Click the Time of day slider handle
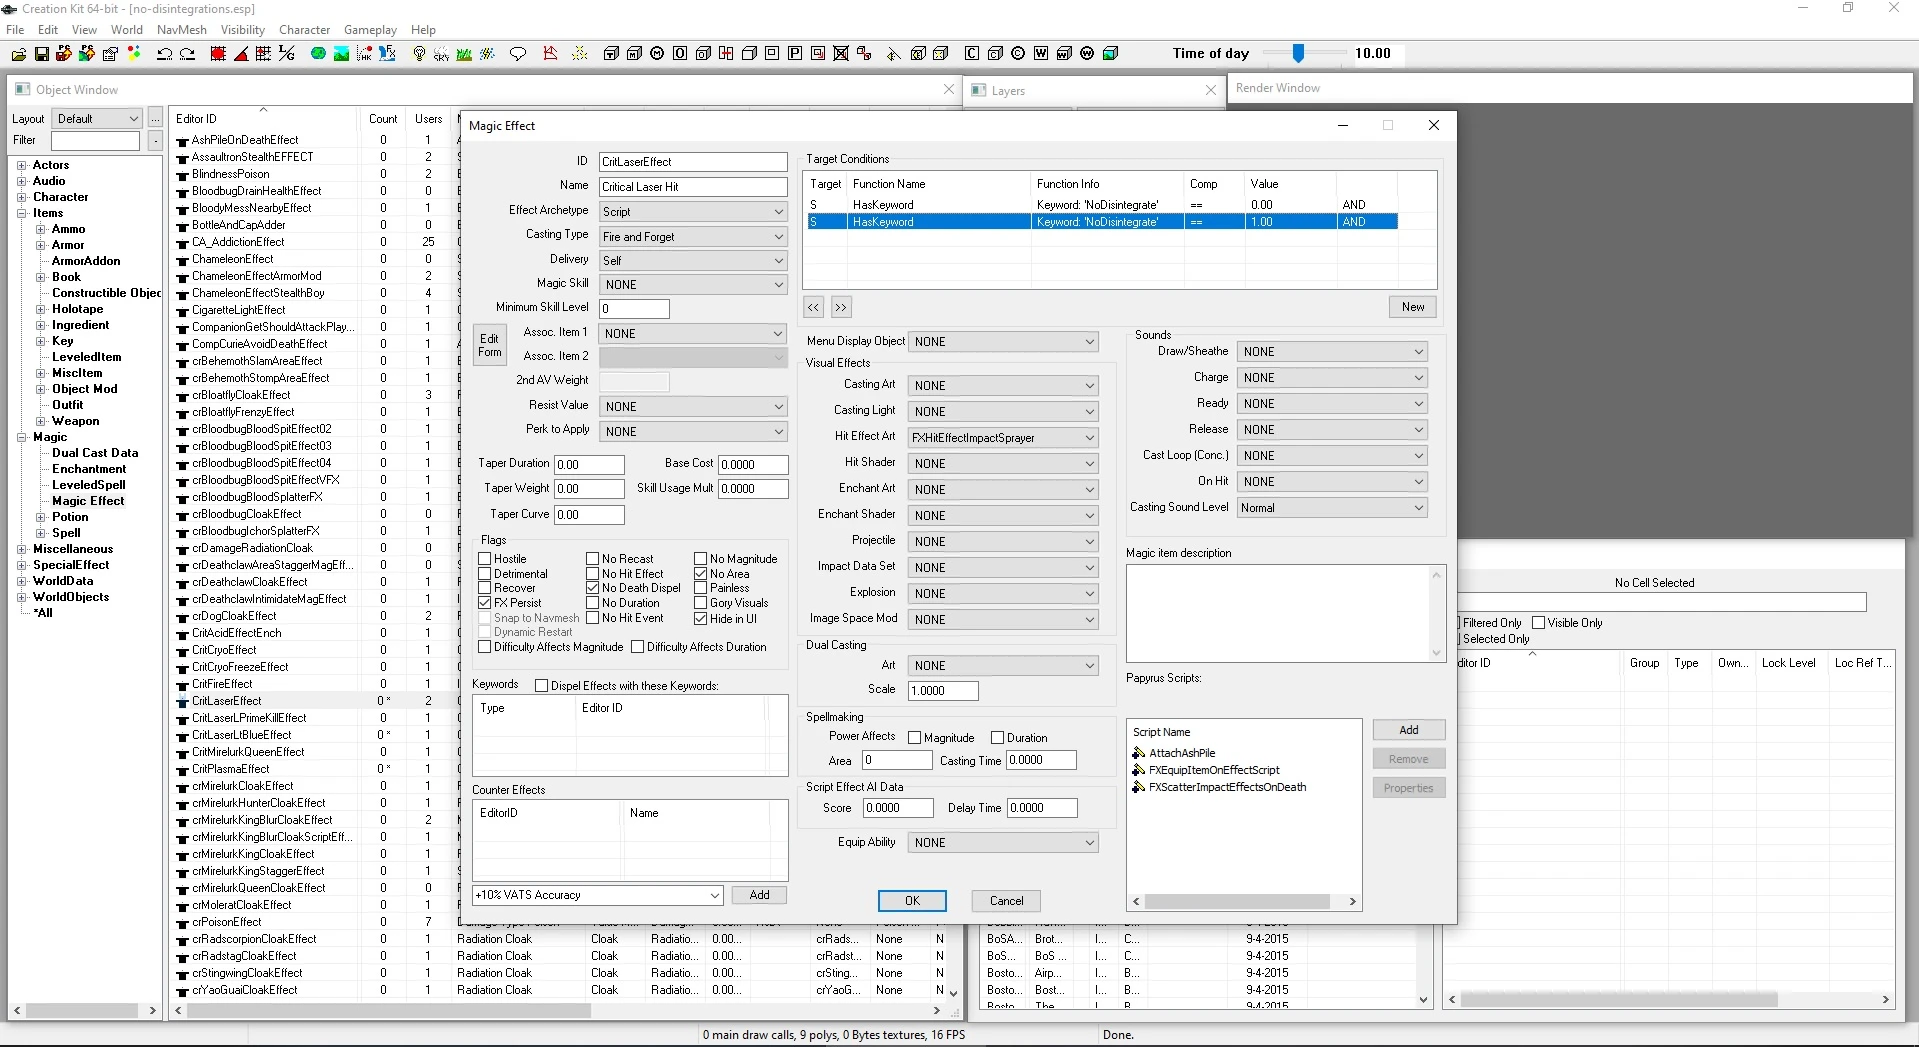Viewport: 1919px width, 1047px height. click(1298, 53)
